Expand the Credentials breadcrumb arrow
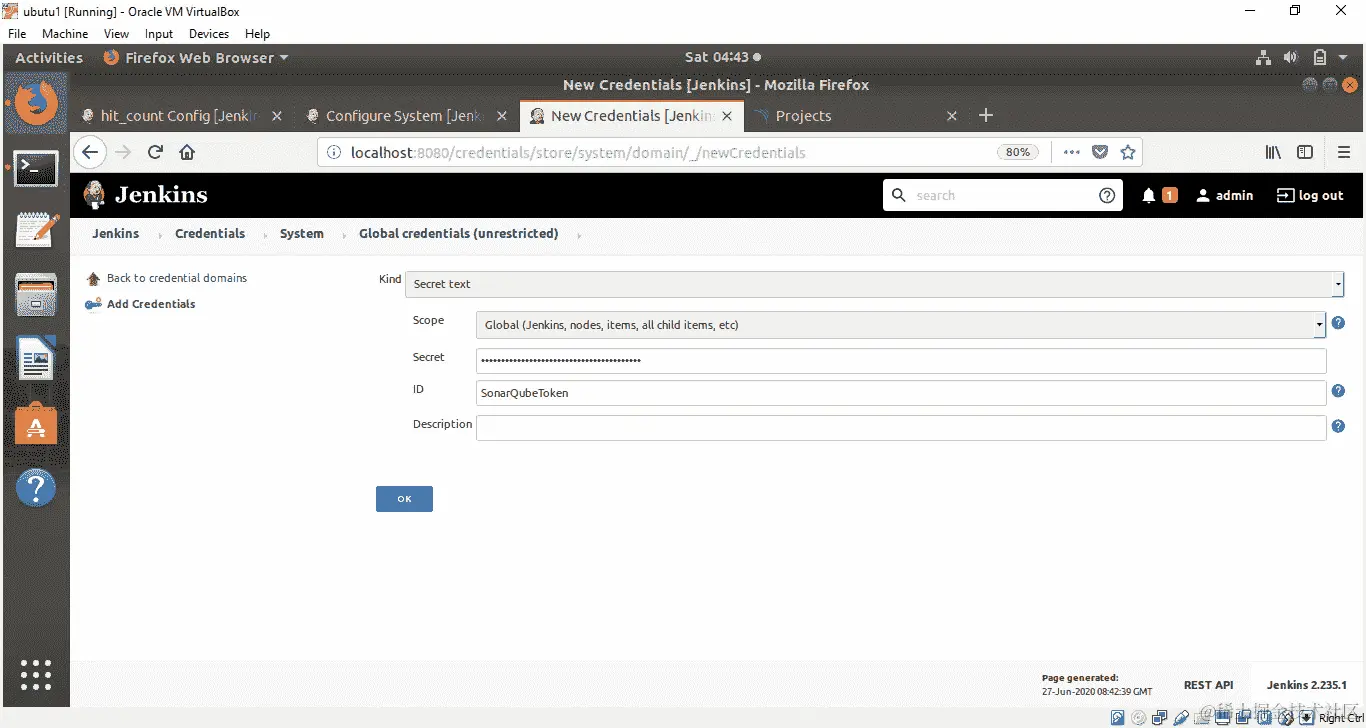 [264, 235]
